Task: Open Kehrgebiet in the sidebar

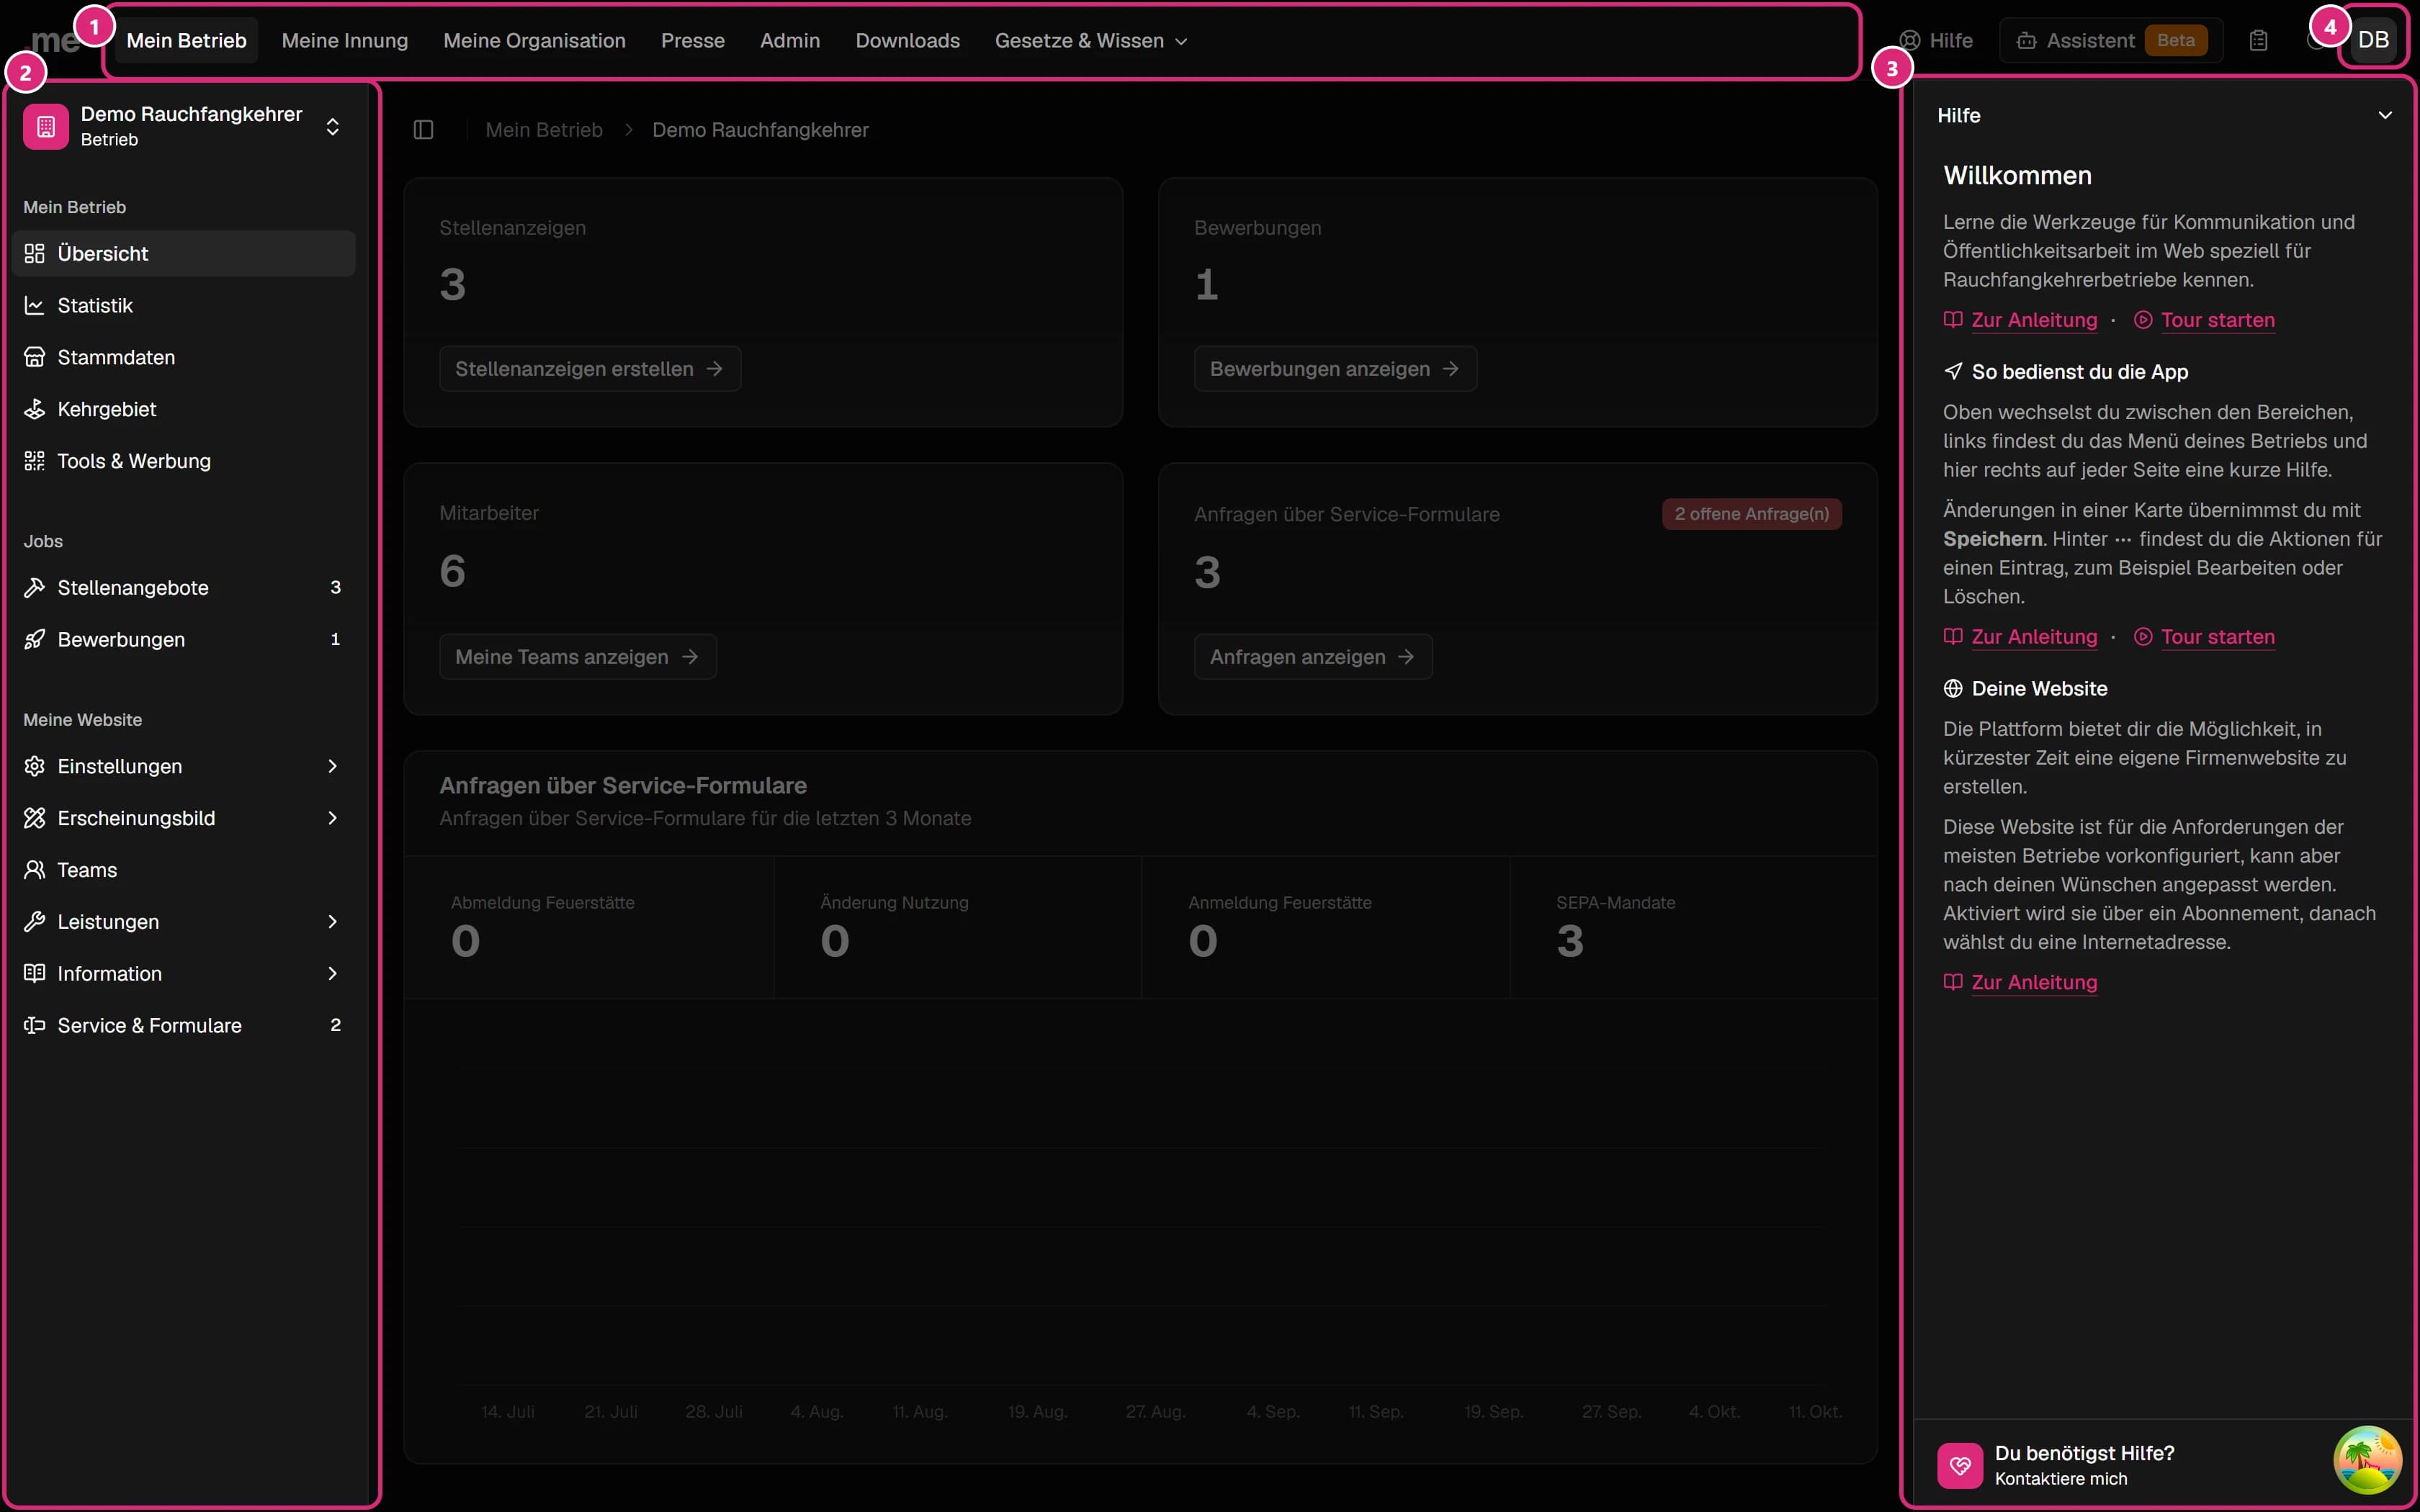Action: pos(184,409)
